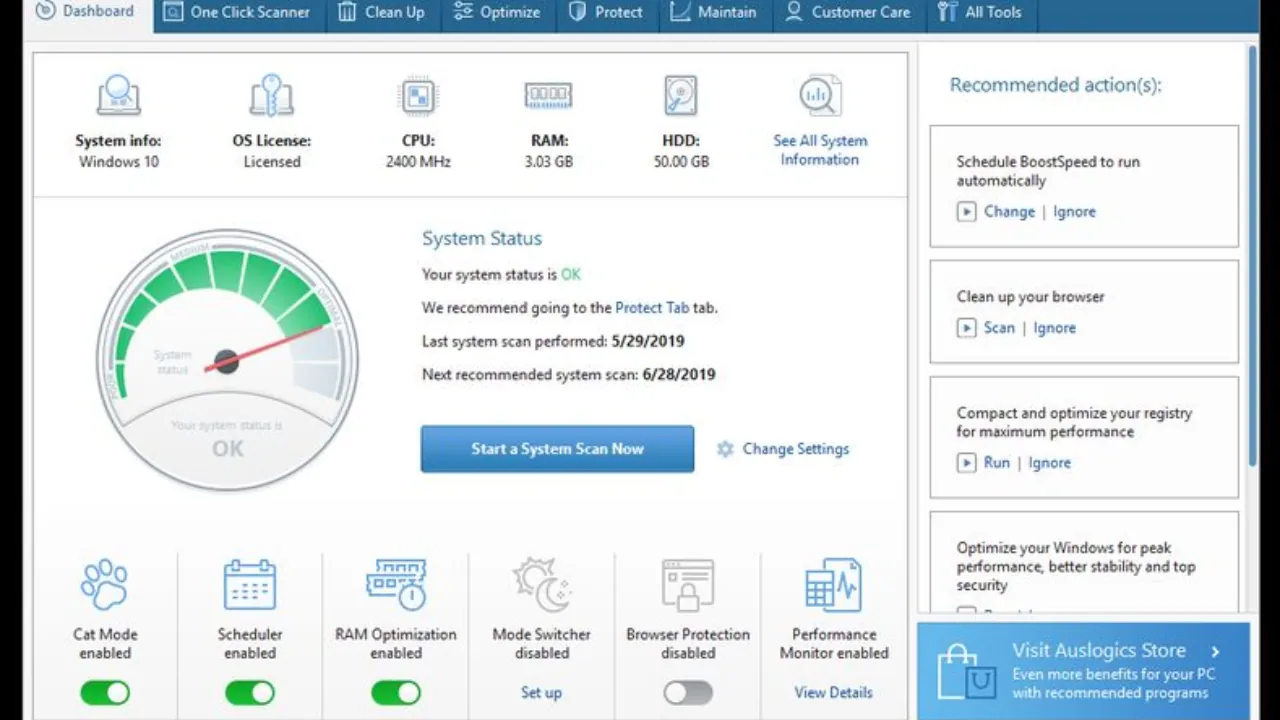Click the Change Settings gear icon
The image size is (1280, 720).
tap(726, 449)
